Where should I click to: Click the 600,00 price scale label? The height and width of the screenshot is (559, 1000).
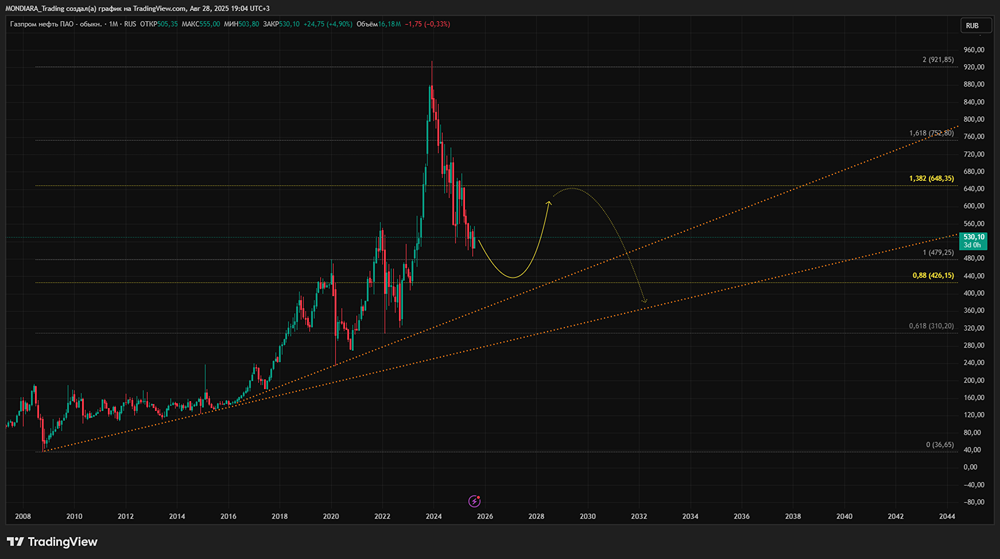click(974, 206)
